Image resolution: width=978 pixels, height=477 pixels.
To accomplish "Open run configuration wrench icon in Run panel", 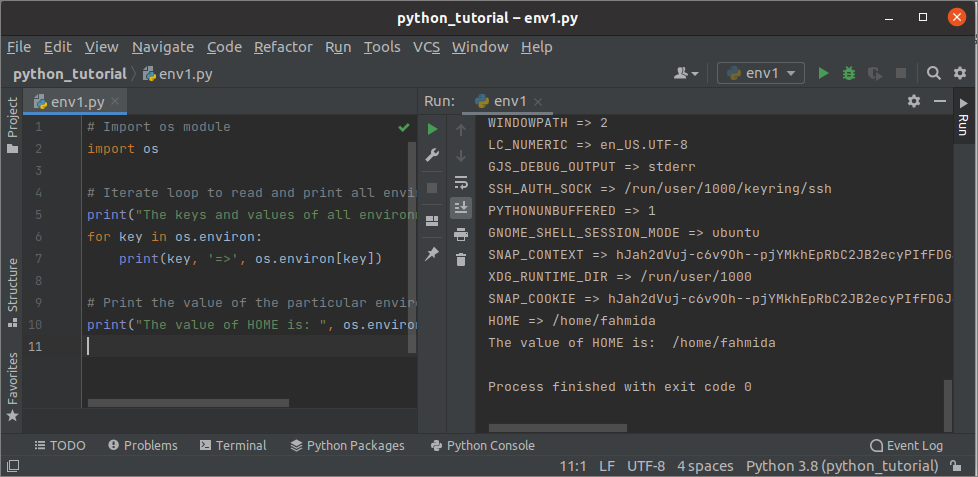I will pos(432,155).
